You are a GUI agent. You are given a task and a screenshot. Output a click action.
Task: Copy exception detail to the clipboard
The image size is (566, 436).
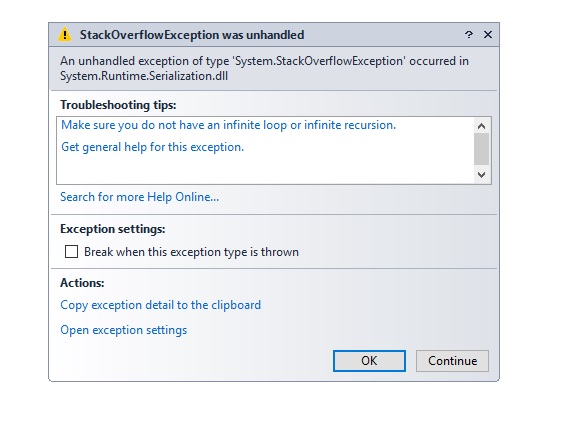click(x=160, y=305)
